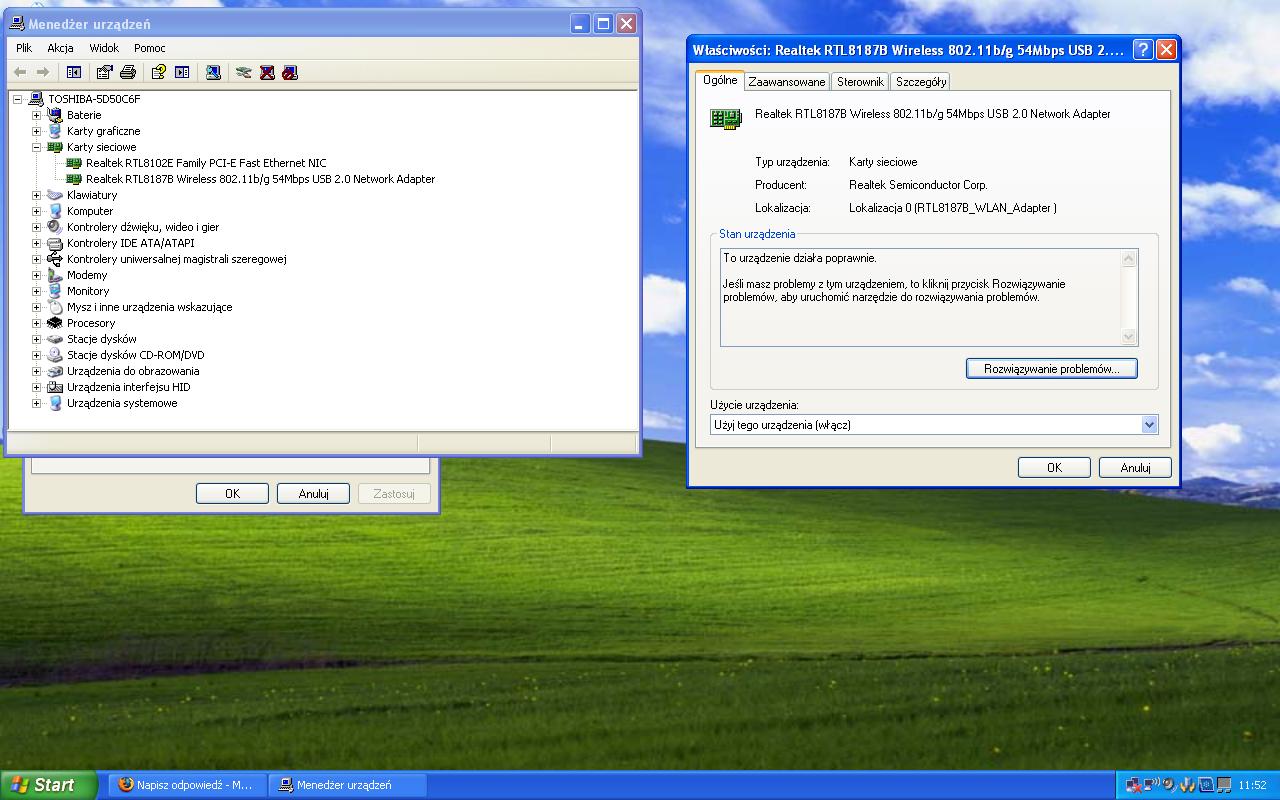1280x800 pixels.
Task: Open the Start menu
Action: point(48,785)
